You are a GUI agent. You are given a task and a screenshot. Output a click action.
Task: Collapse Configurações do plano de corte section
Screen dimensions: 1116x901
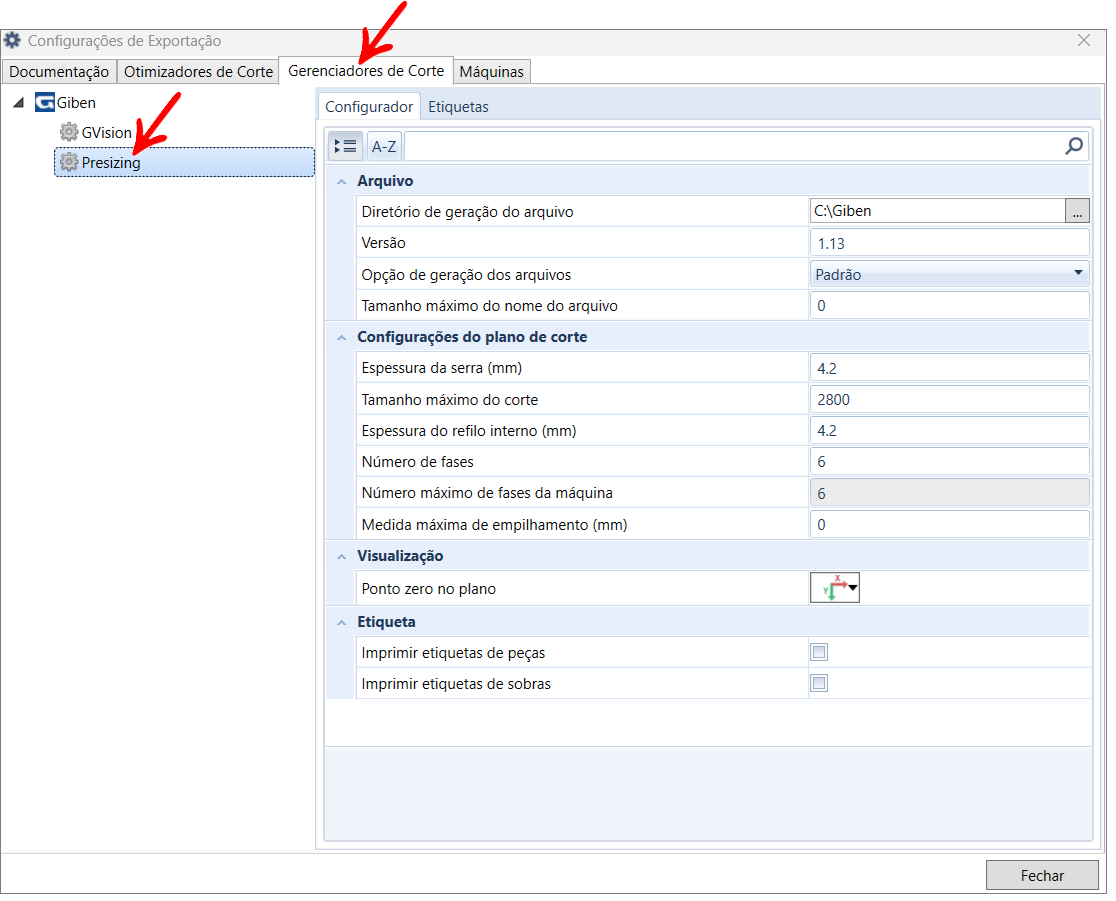(x=342, y=337)
